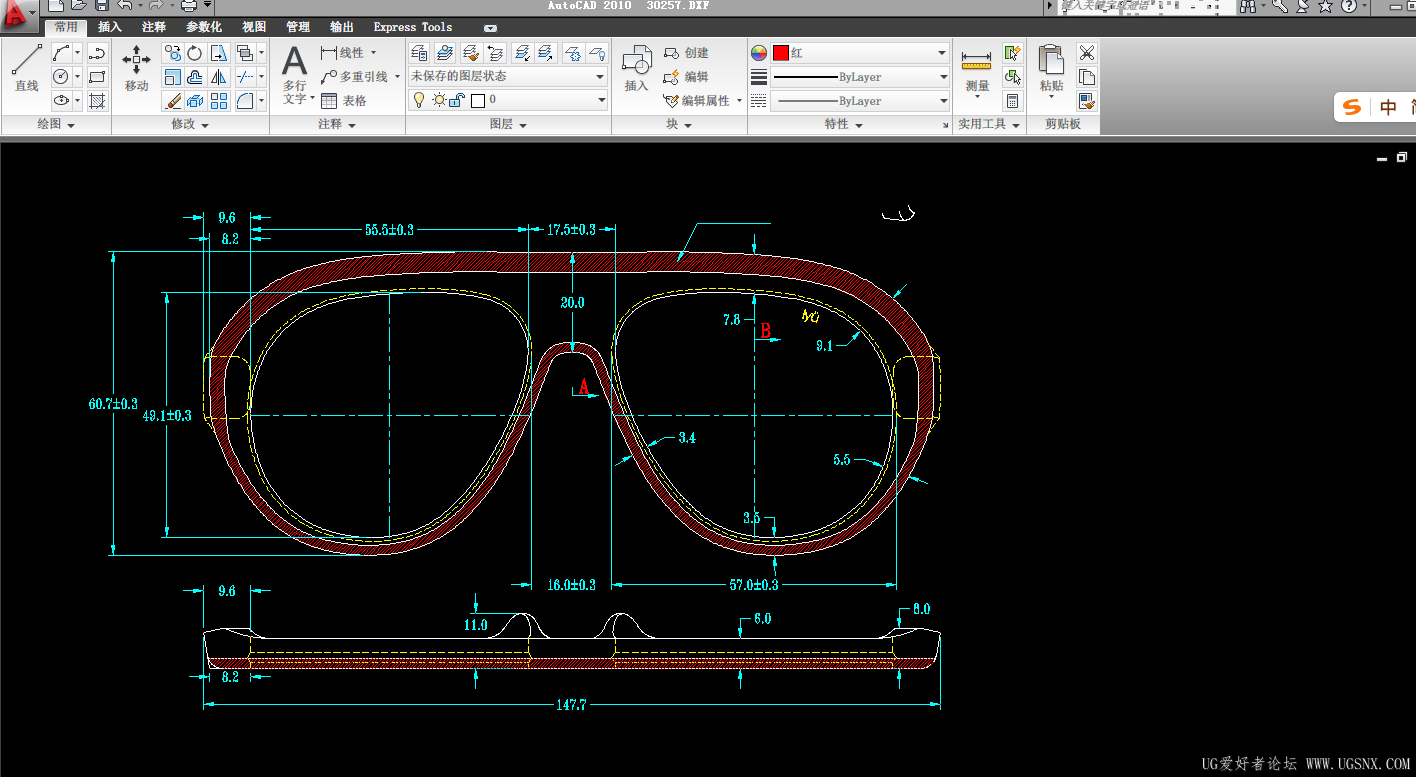The height and width of the screenshot is (777, 1416).
Task: Toggle the layer on/off light bulb
Action: (420, 100)
